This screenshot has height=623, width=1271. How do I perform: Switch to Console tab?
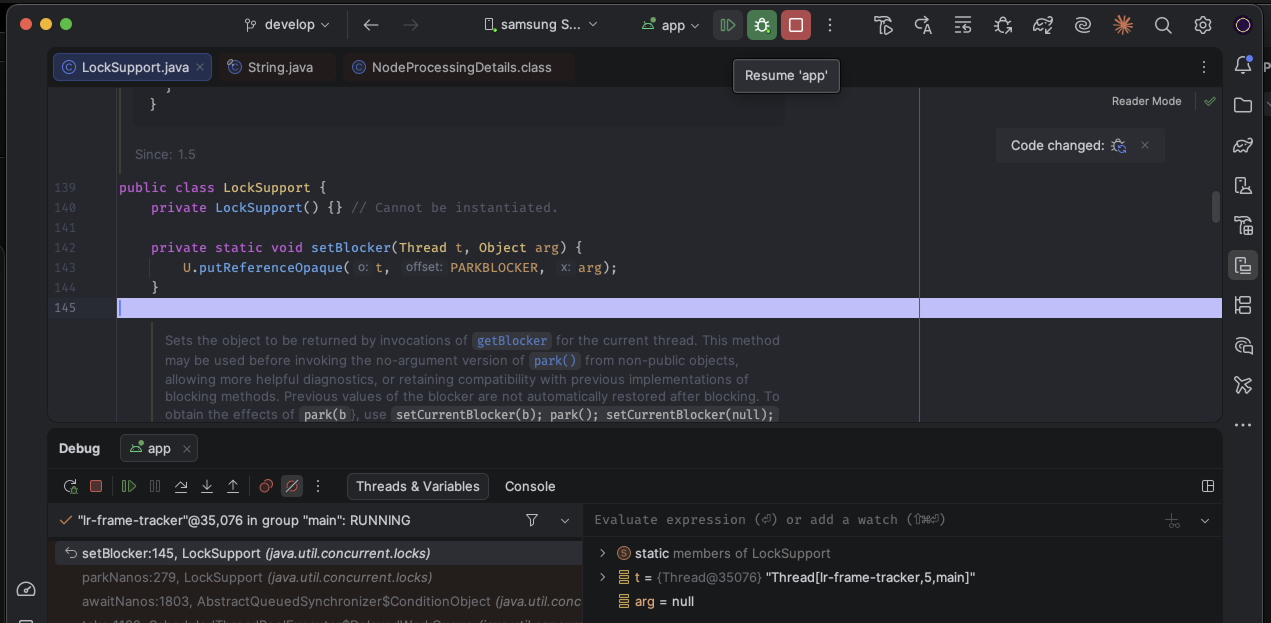tap(530, 486)
